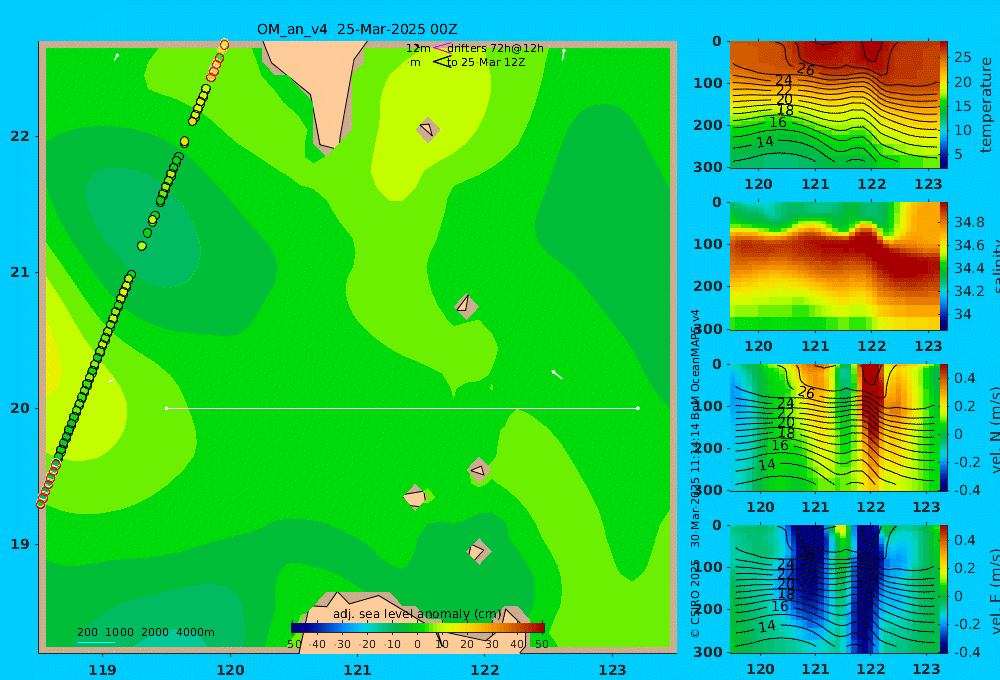Click the drifter marker in the map's top-right corner
Viewport: 1000px width, 680px height.
pyautogui.click(x=564, y=54)
